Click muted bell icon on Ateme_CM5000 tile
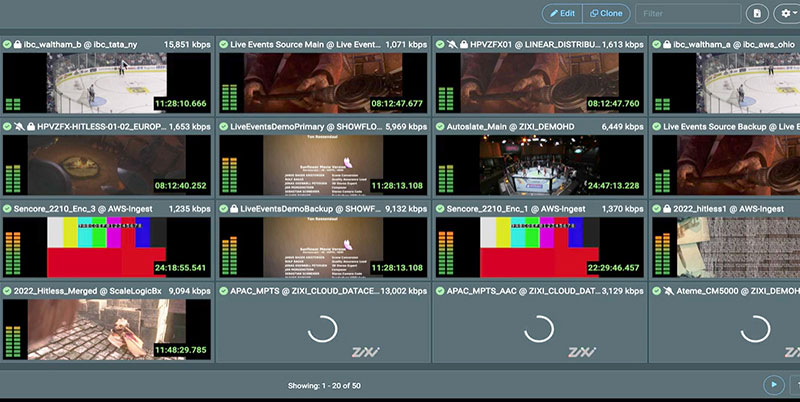This screenshot has width=800, height=402. [668, 291]
